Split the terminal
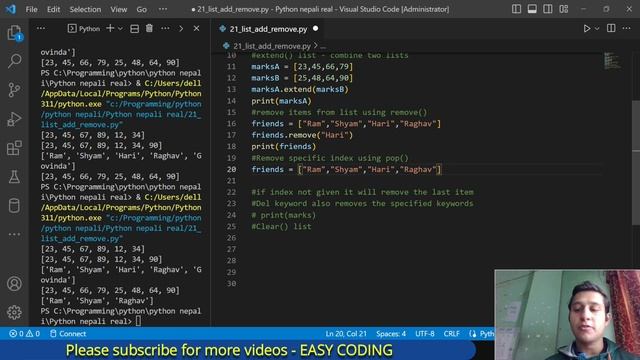 point(134,29)
